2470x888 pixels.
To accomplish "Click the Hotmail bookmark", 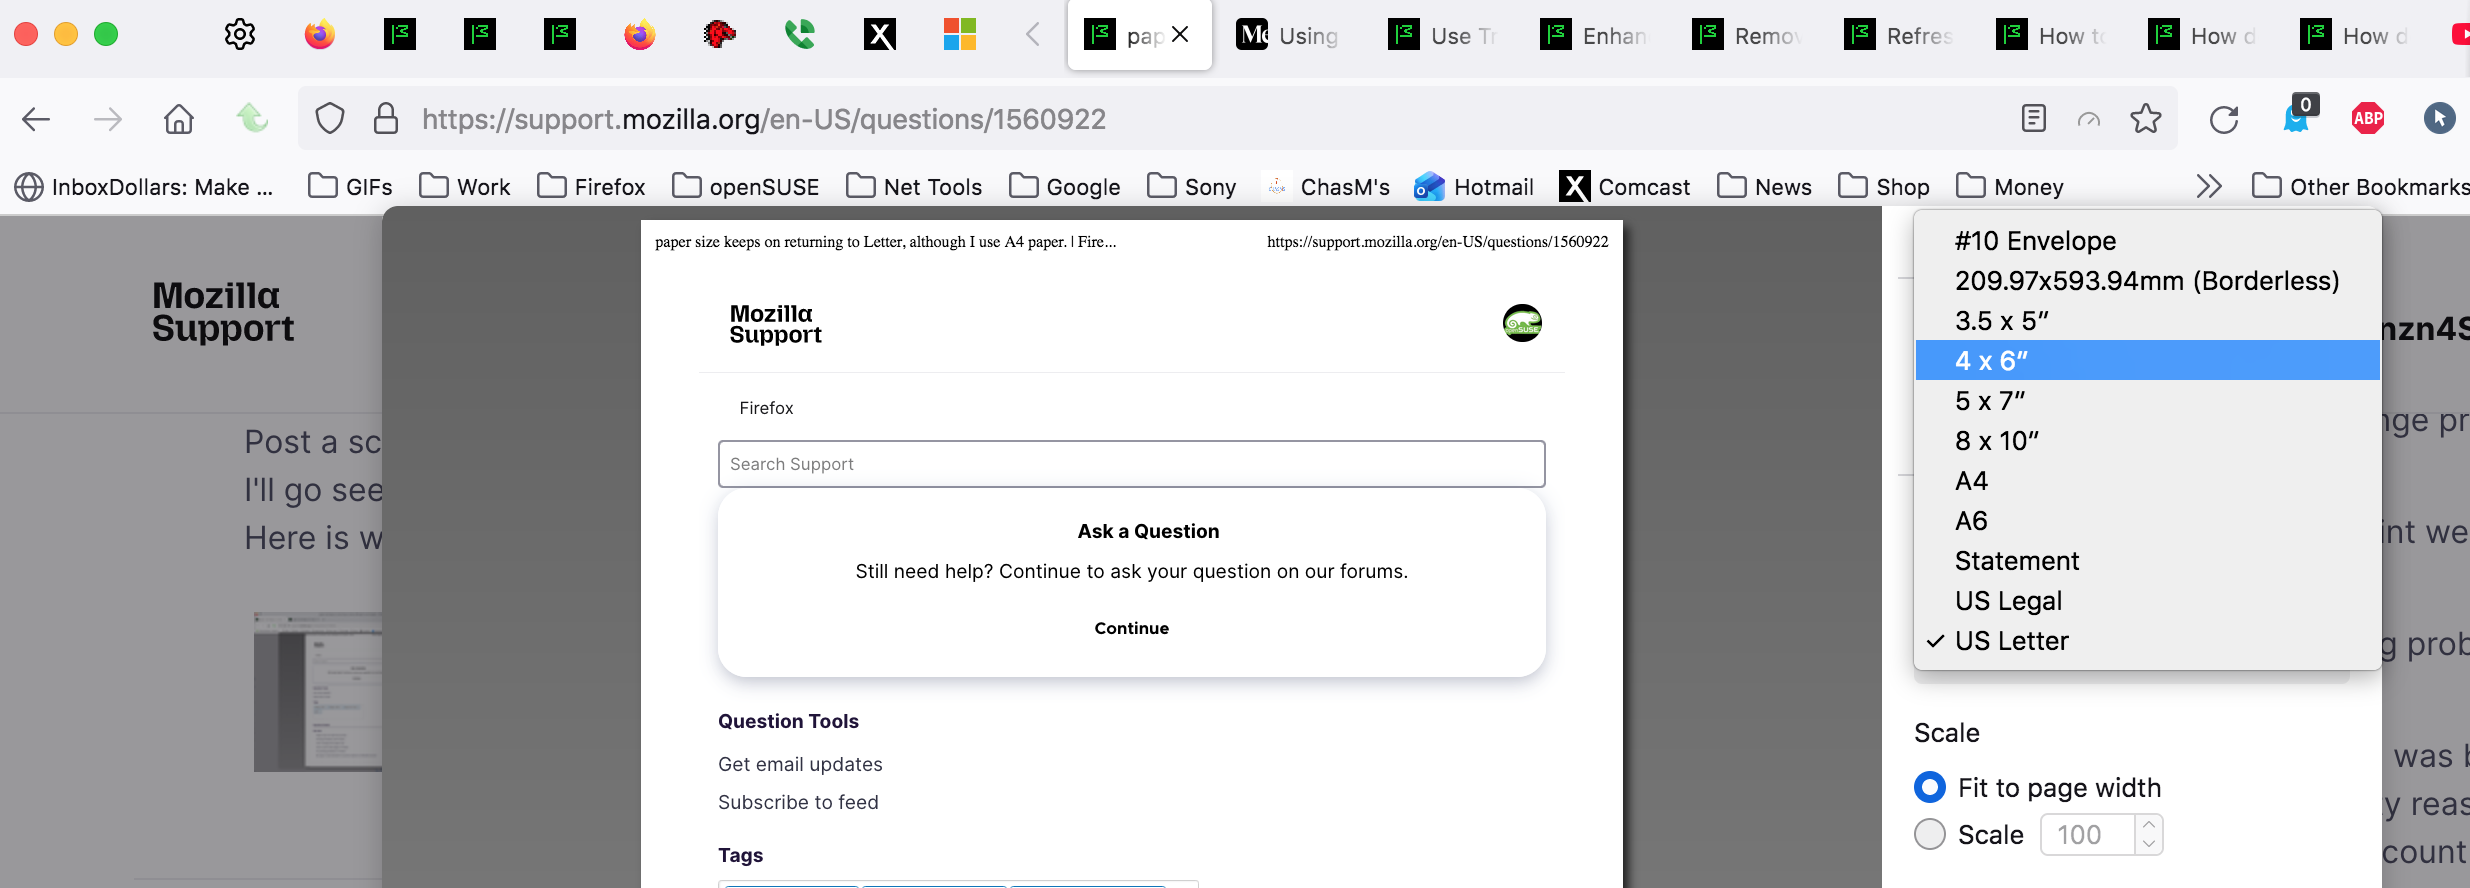I will click(1474, 187).
